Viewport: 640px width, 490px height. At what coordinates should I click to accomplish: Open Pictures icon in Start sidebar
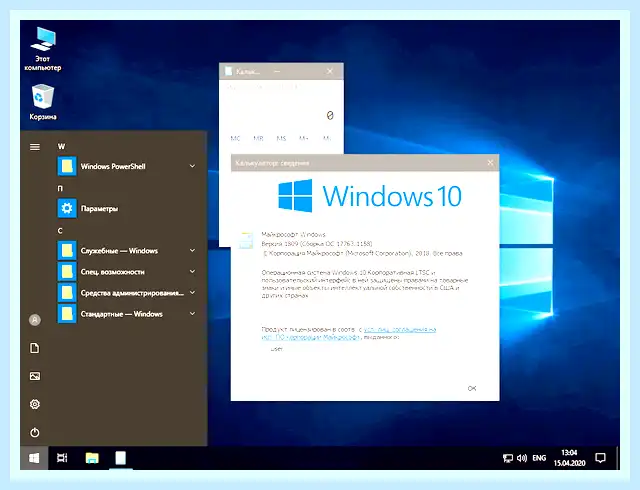(35, 376)
